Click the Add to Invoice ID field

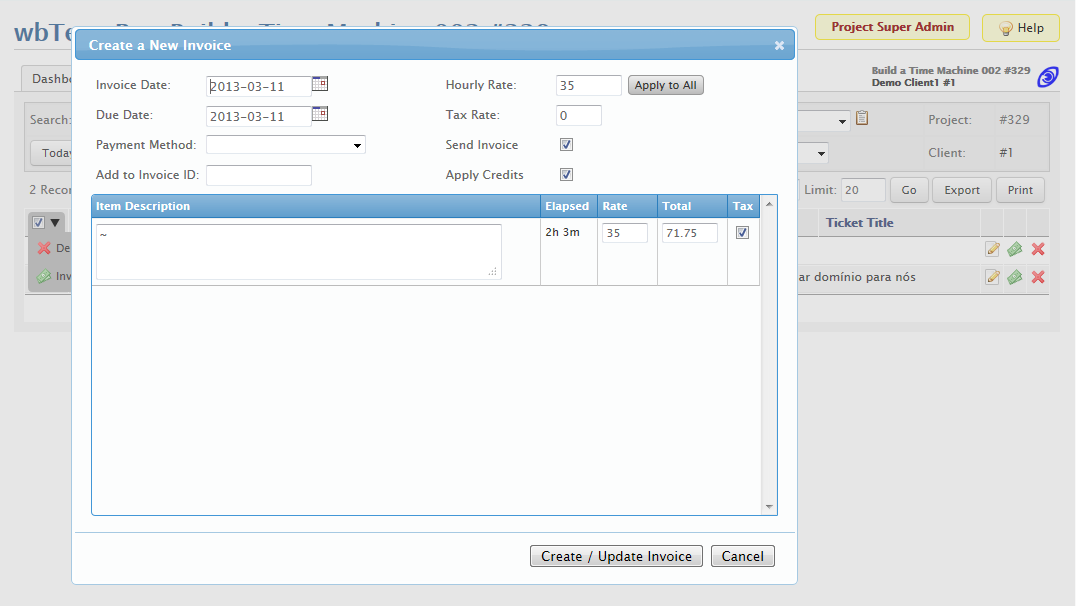(x=259, y=176)
